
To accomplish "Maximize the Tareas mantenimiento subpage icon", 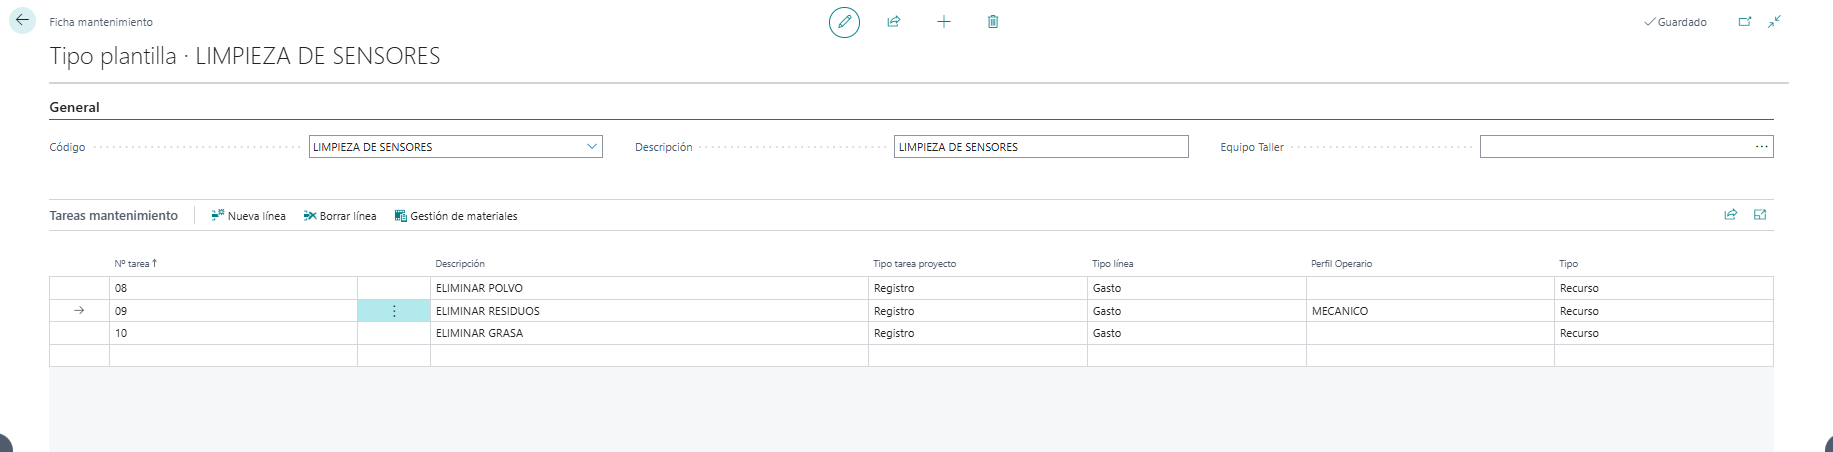I will [x=1760, y=214].
